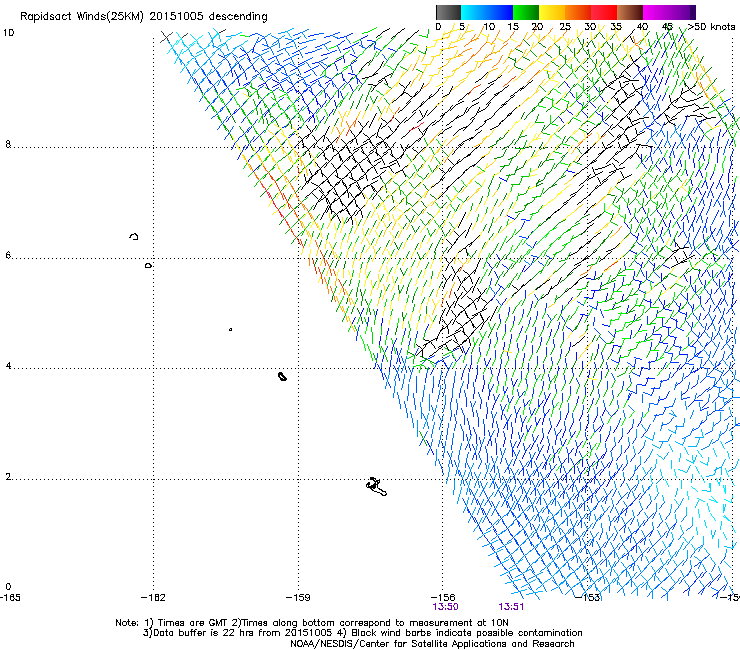Click the purple "13:51" time label

511,607
